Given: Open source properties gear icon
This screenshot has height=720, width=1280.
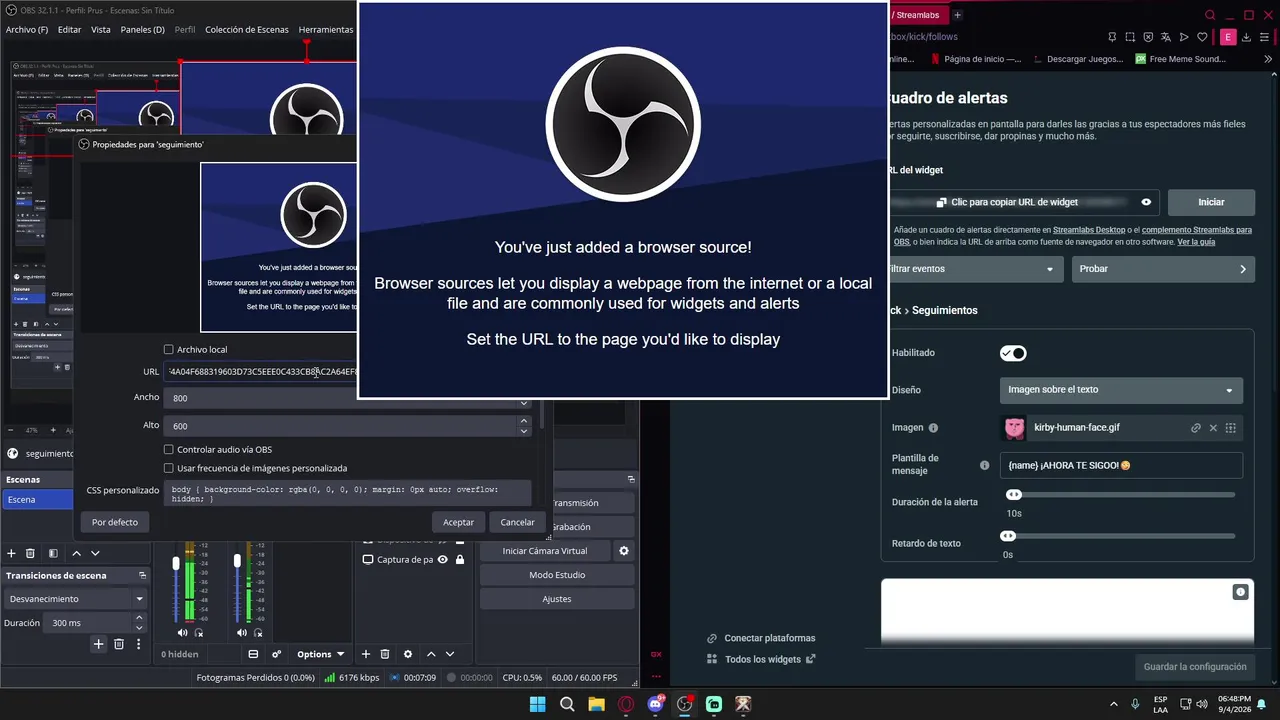Looking at the screenshot, I should coord(407,654).
